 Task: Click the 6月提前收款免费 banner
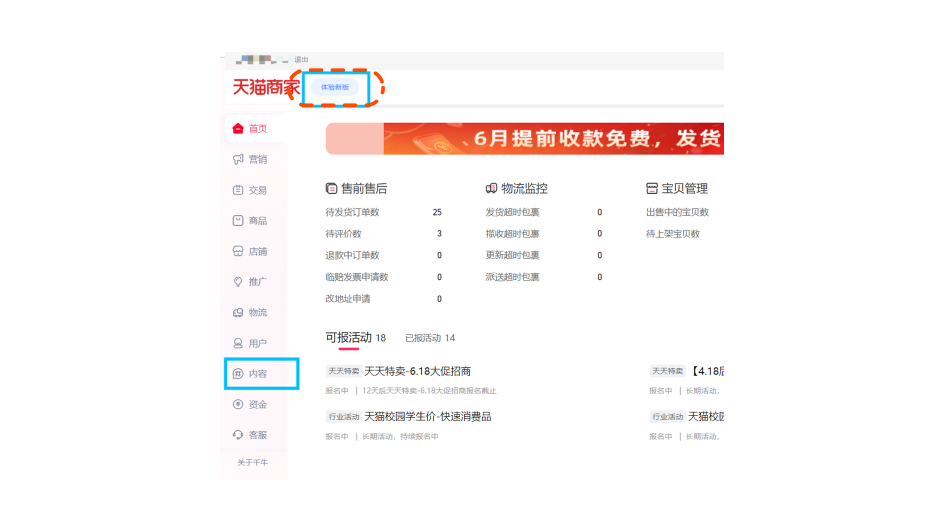[x=525, y=139]
